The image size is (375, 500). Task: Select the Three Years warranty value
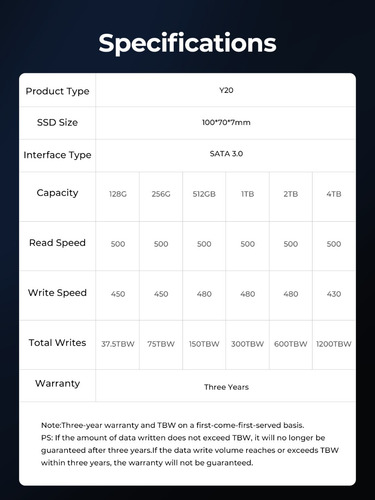point(226,387)
